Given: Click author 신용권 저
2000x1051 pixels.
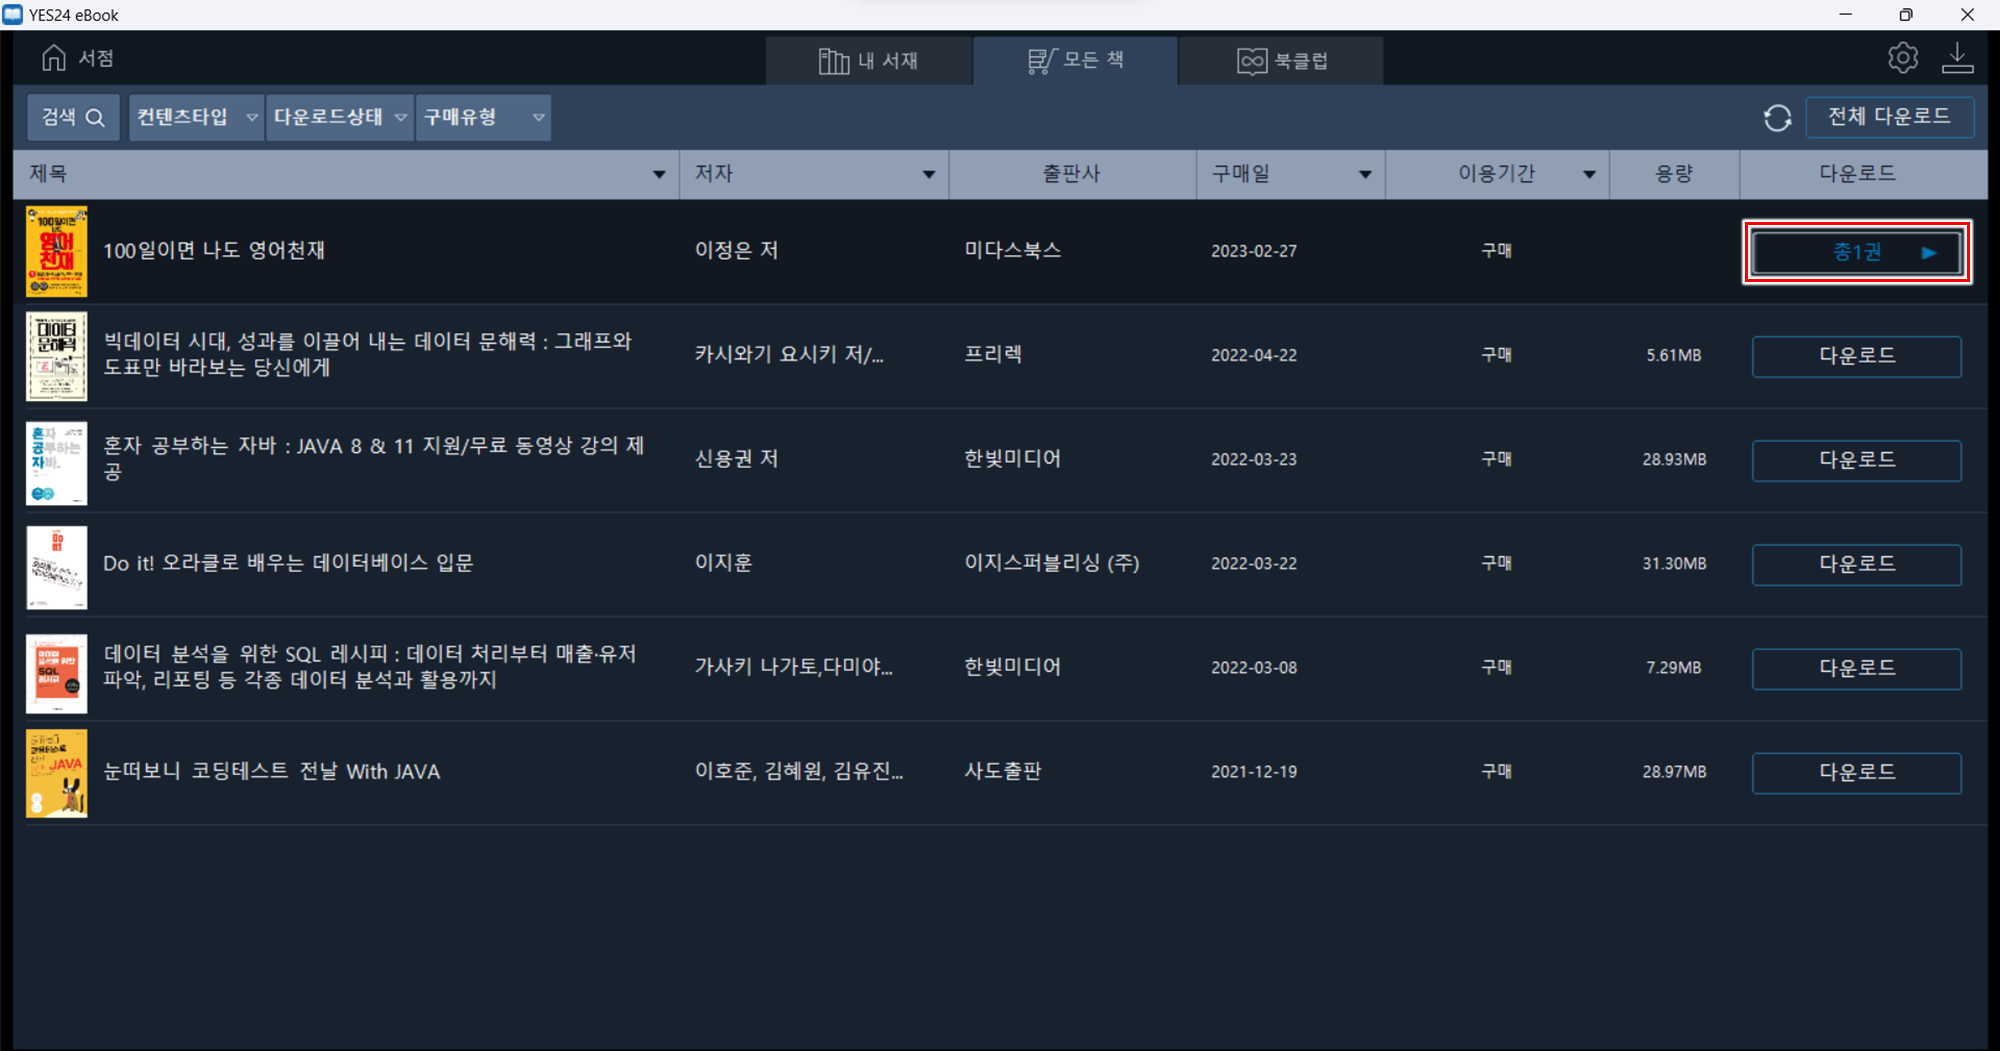Looking at the screenshot, I should [x=736, y=458].
